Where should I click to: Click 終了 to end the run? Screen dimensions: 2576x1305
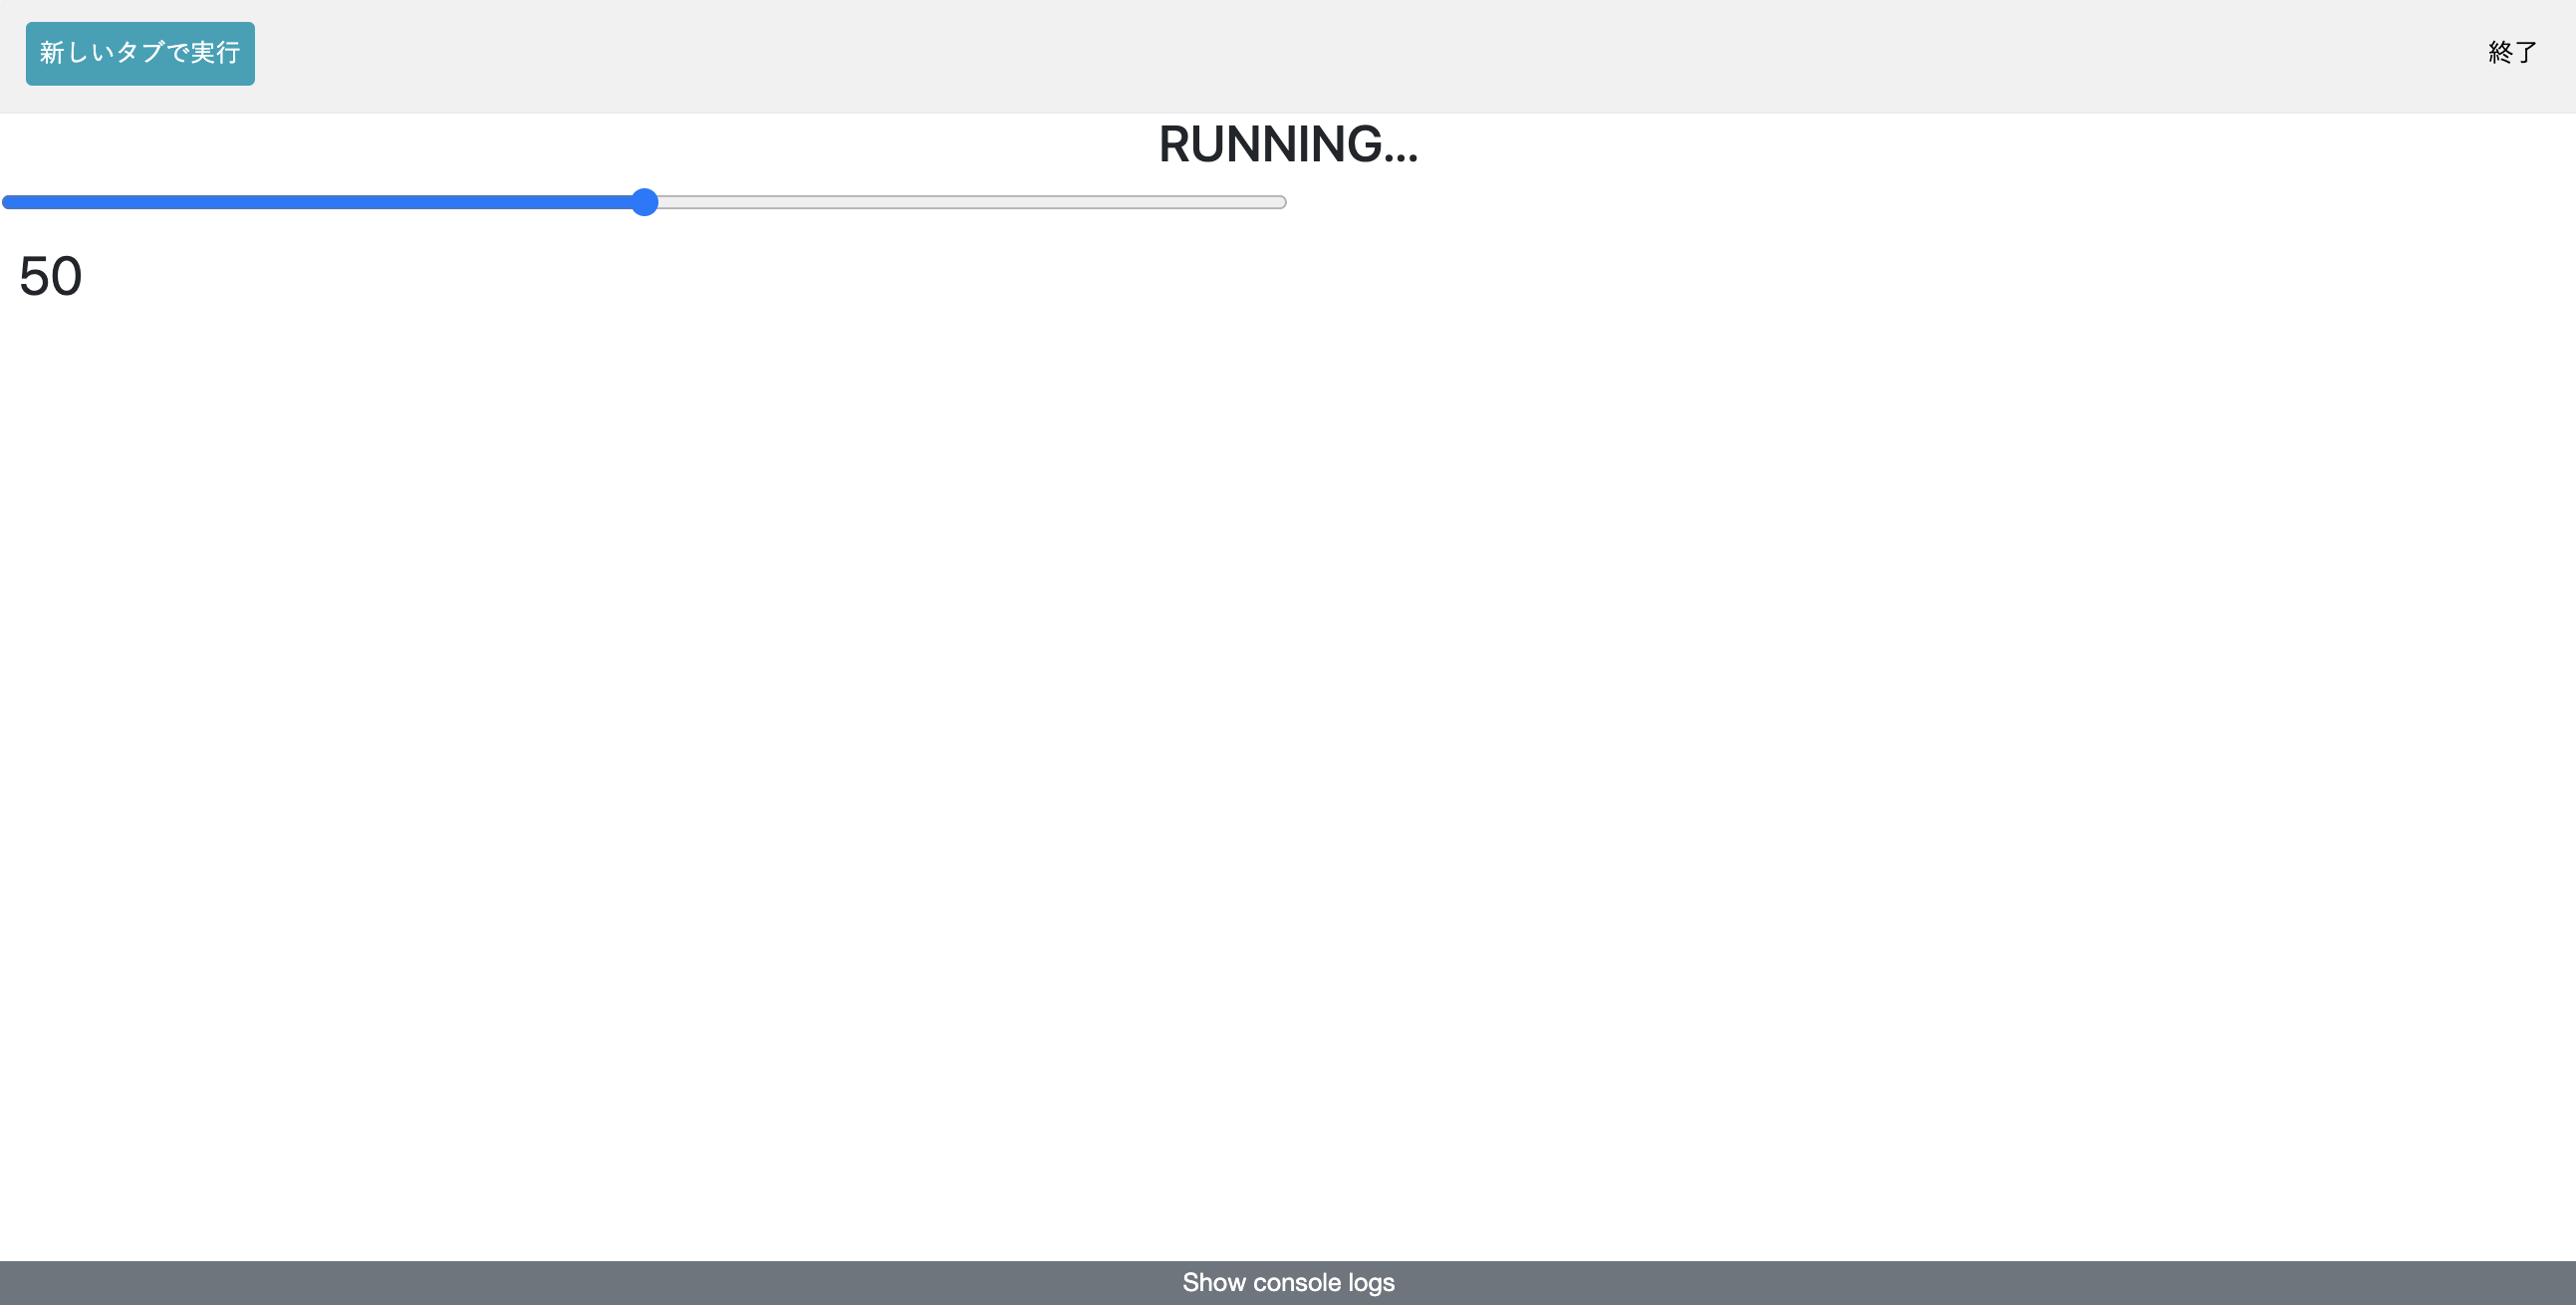pos(2511,52)
